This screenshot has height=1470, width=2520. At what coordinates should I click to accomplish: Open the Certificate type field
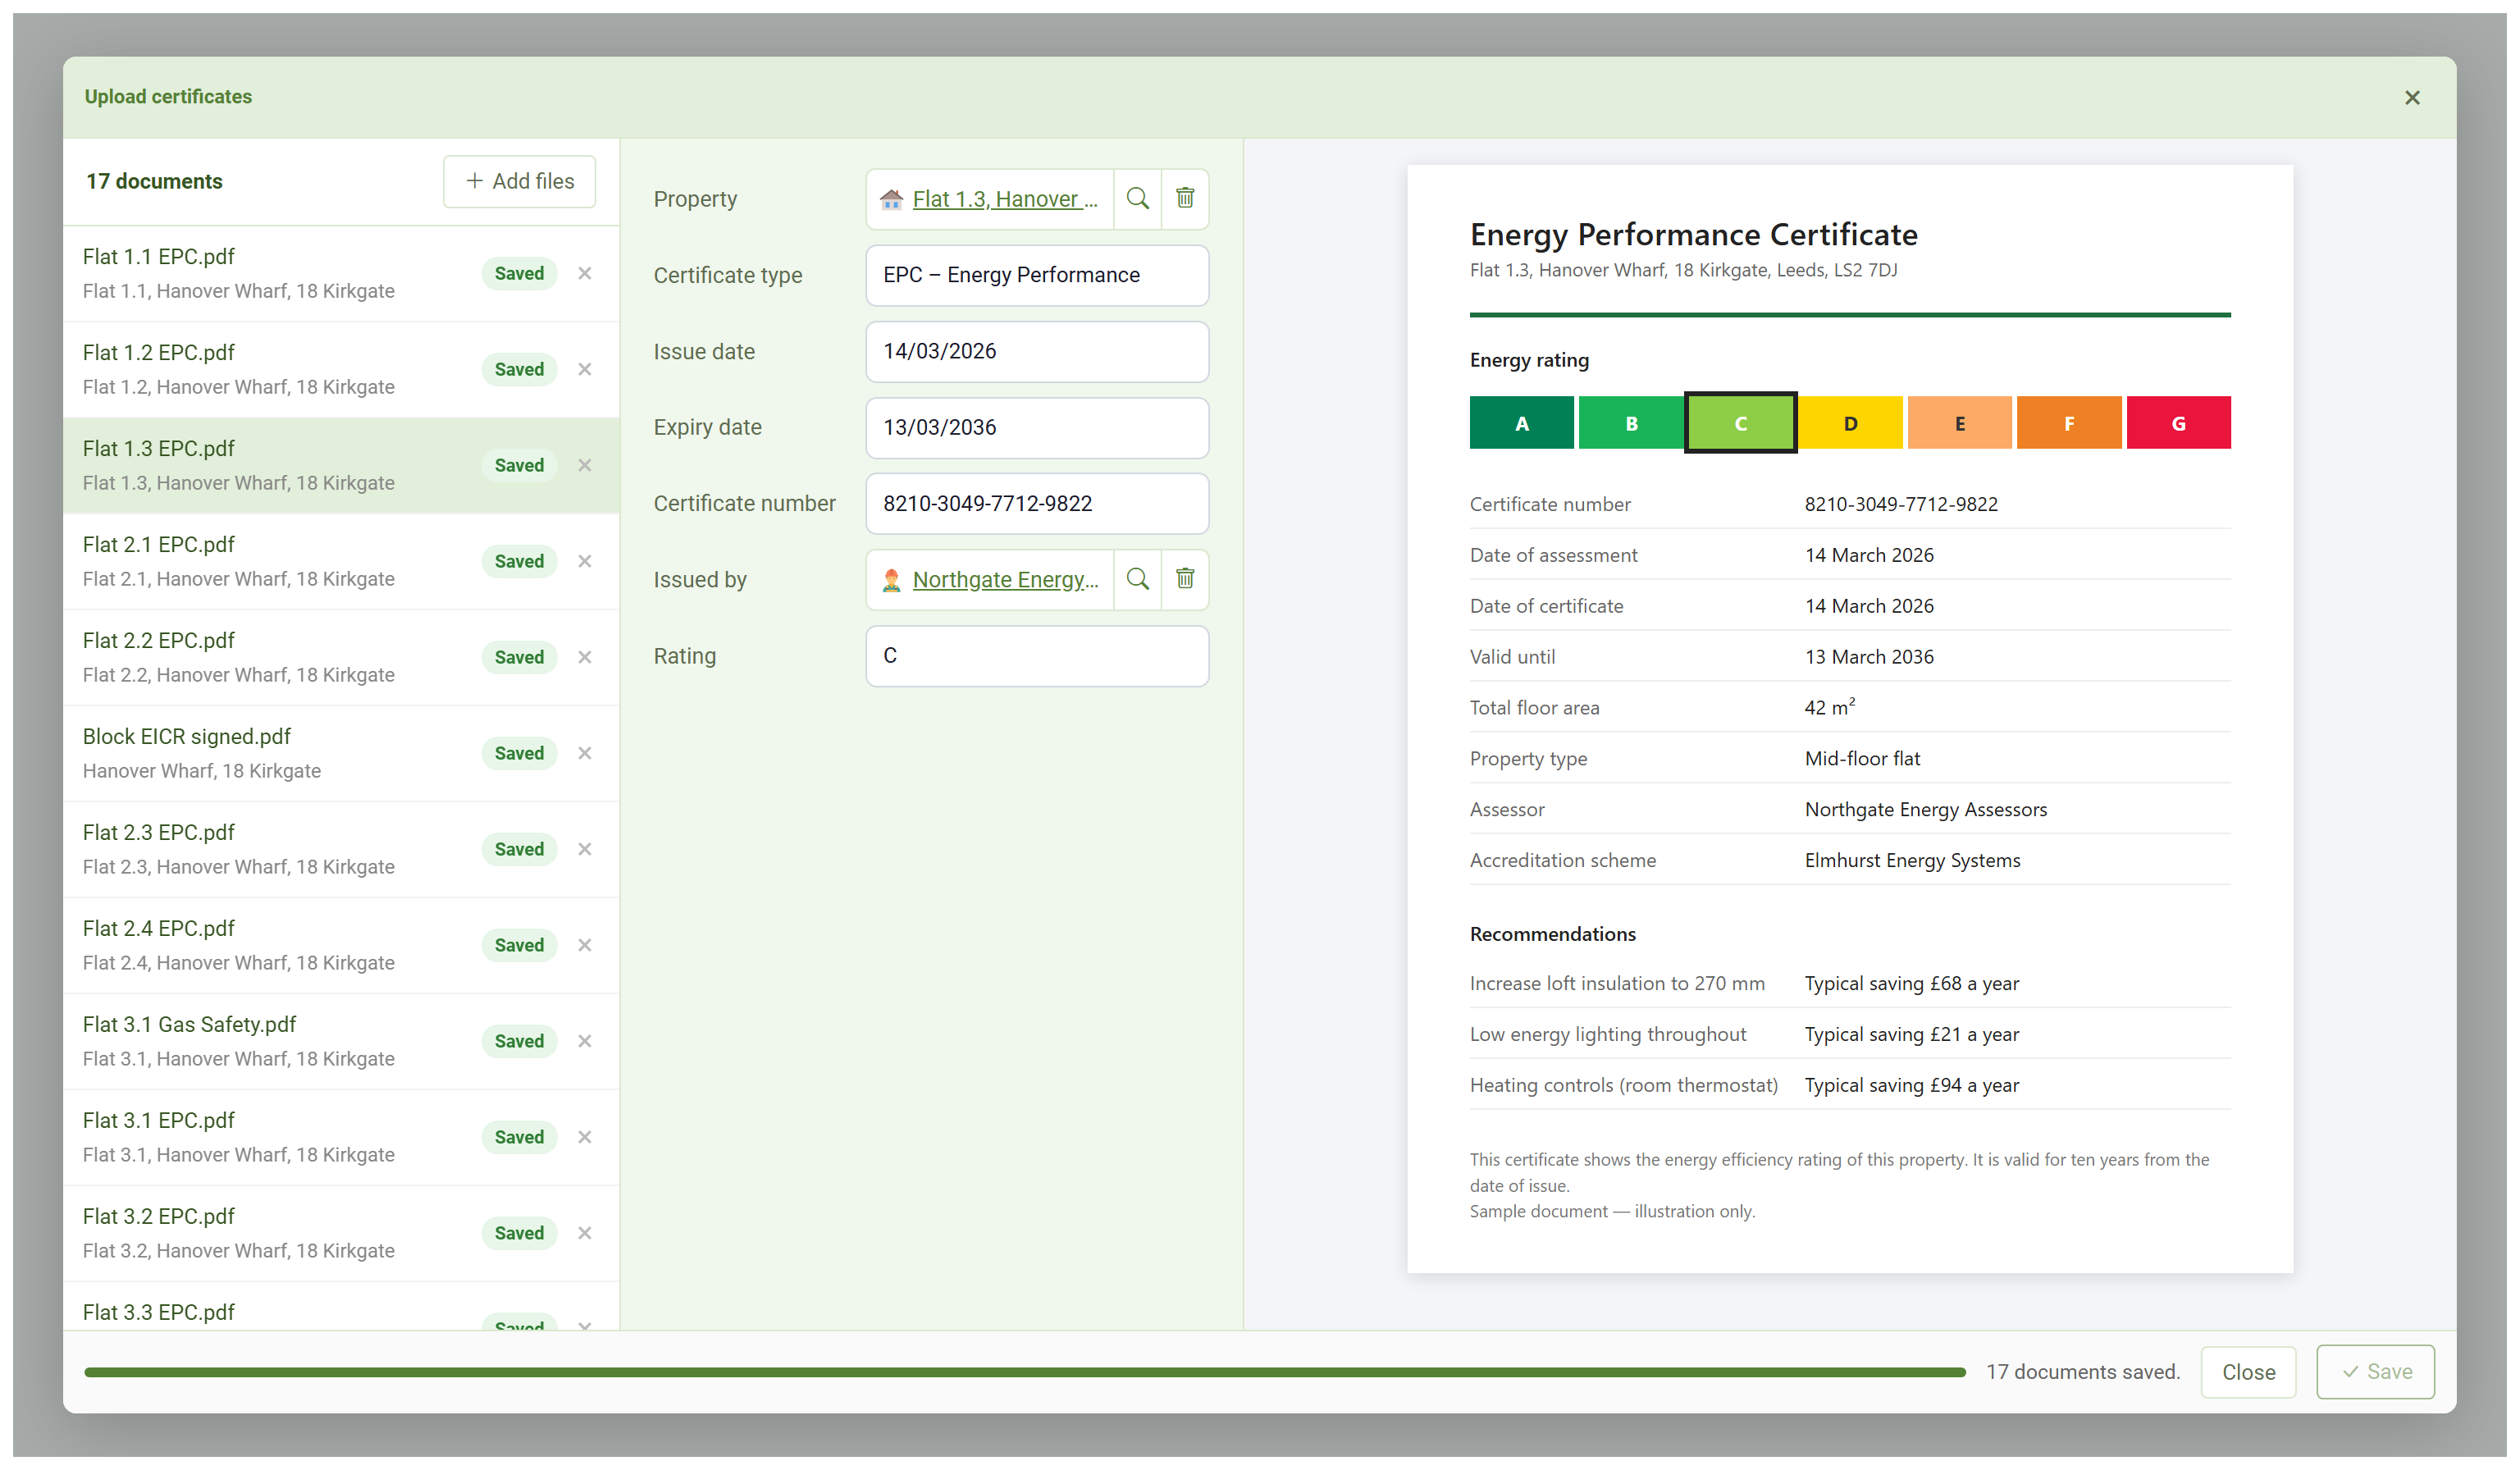coord(1037,275)
